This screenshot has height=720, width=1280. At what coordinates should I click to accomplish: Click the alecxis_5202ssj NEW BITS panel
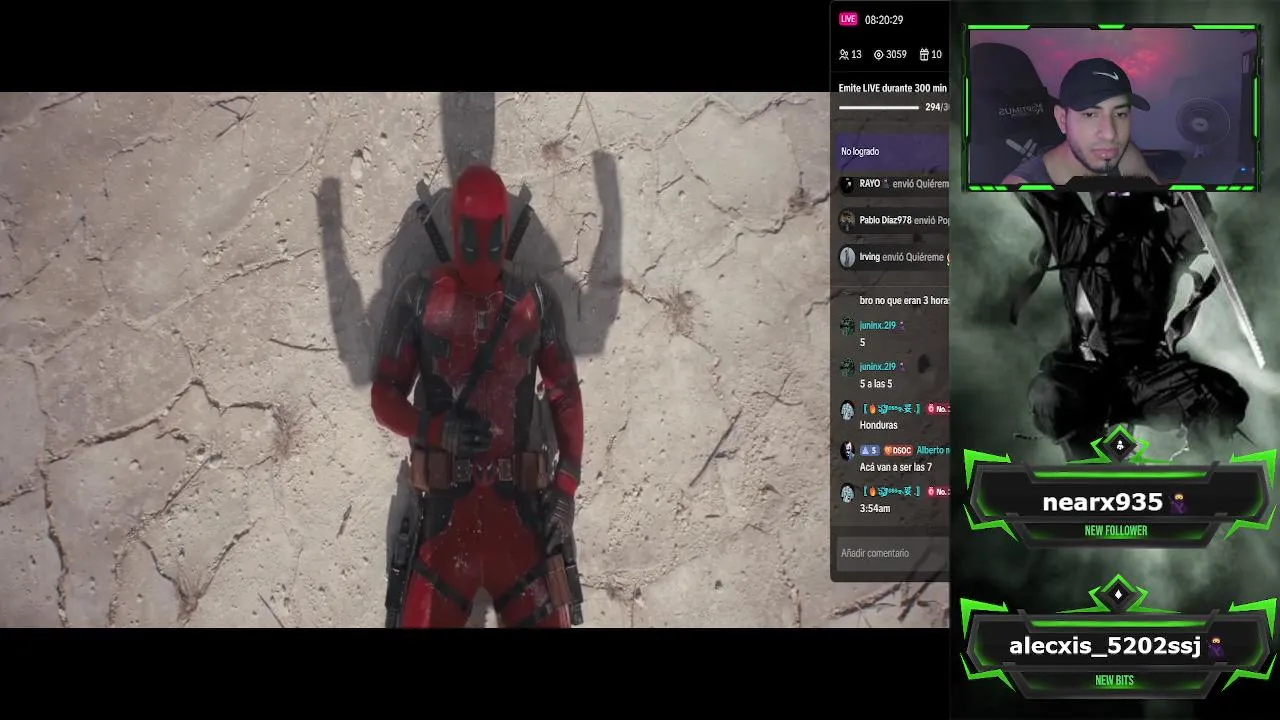pos(1116,648)
